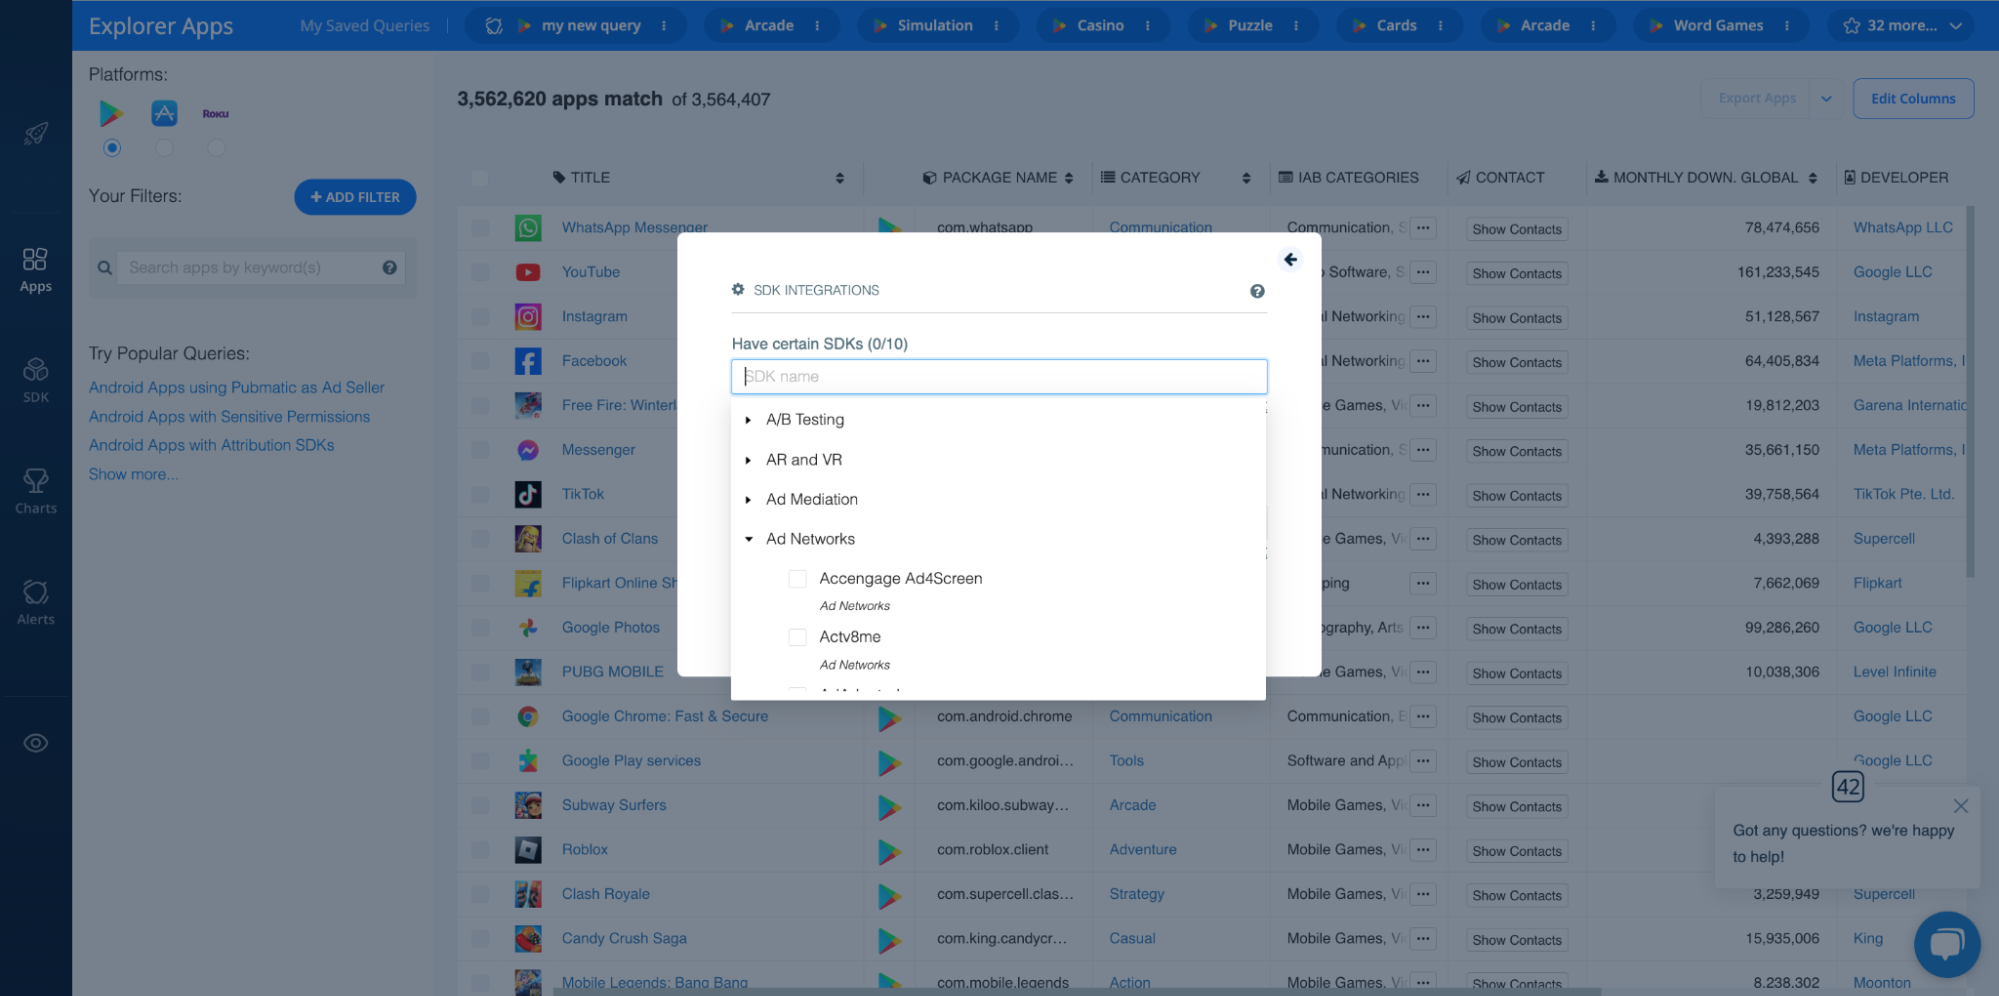Open the options menu on the Cards tab
Viewport: 1999px width, 996px height.
[x=1440, y=26]
